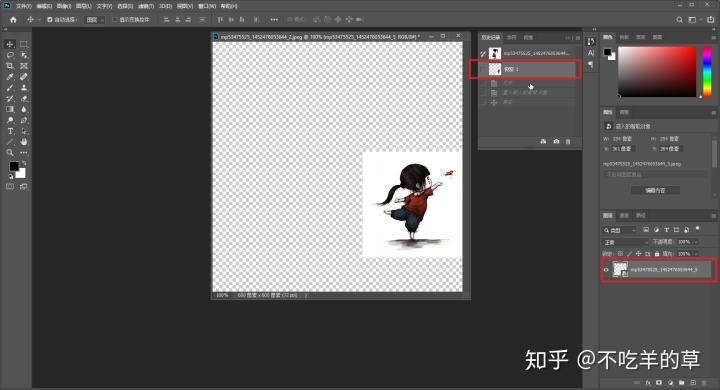Viewport: 720px width, 390px height.
Task: Select the Clone Stamp tool
Action: tap(24, 88)
